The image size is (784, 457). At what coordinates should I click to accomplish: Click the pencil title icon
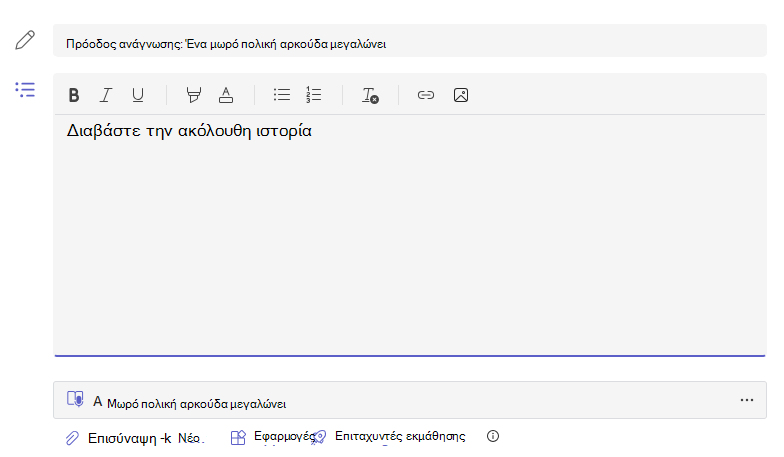coord(25,40)
